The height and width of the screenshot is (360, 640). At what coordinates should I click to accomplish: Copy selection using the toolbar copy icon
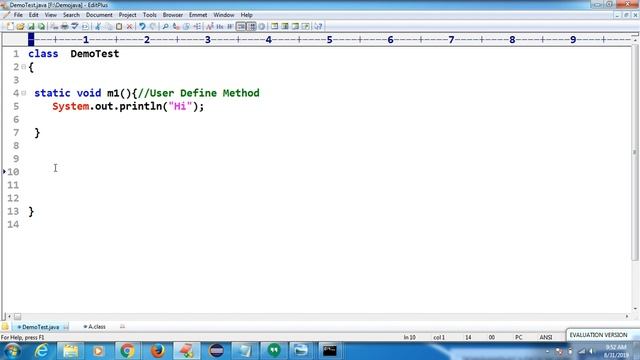[x=109, y=27]
